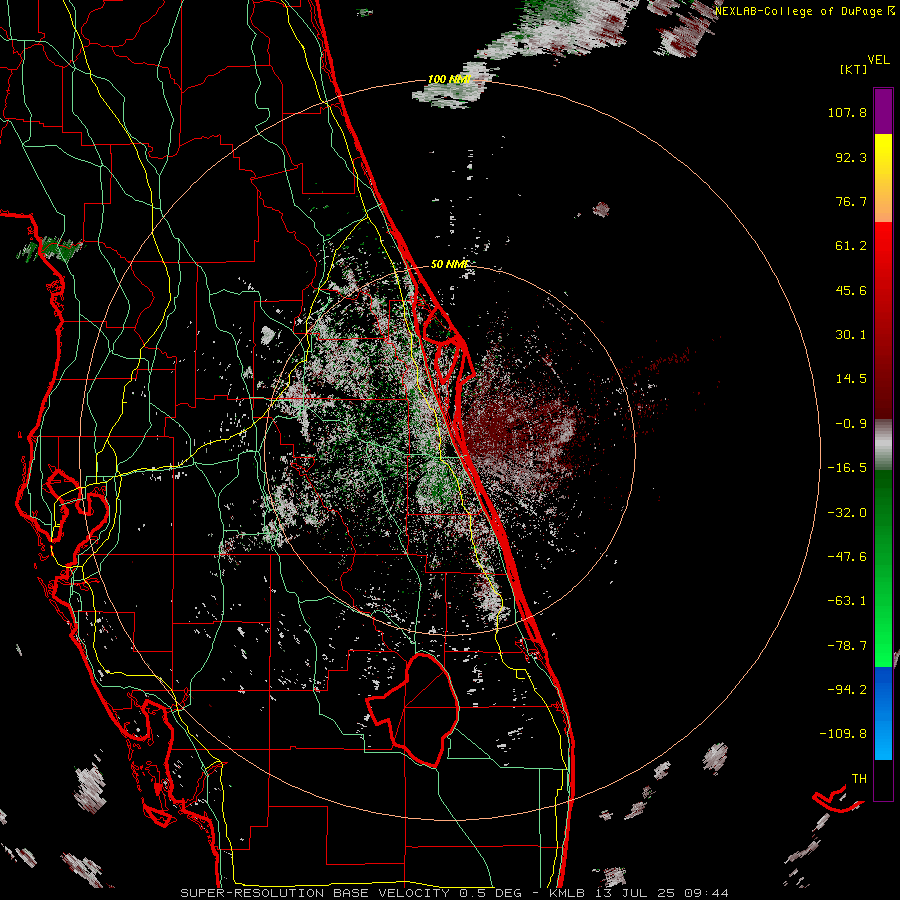Click the 45.6 value on velocity scale

851,290
